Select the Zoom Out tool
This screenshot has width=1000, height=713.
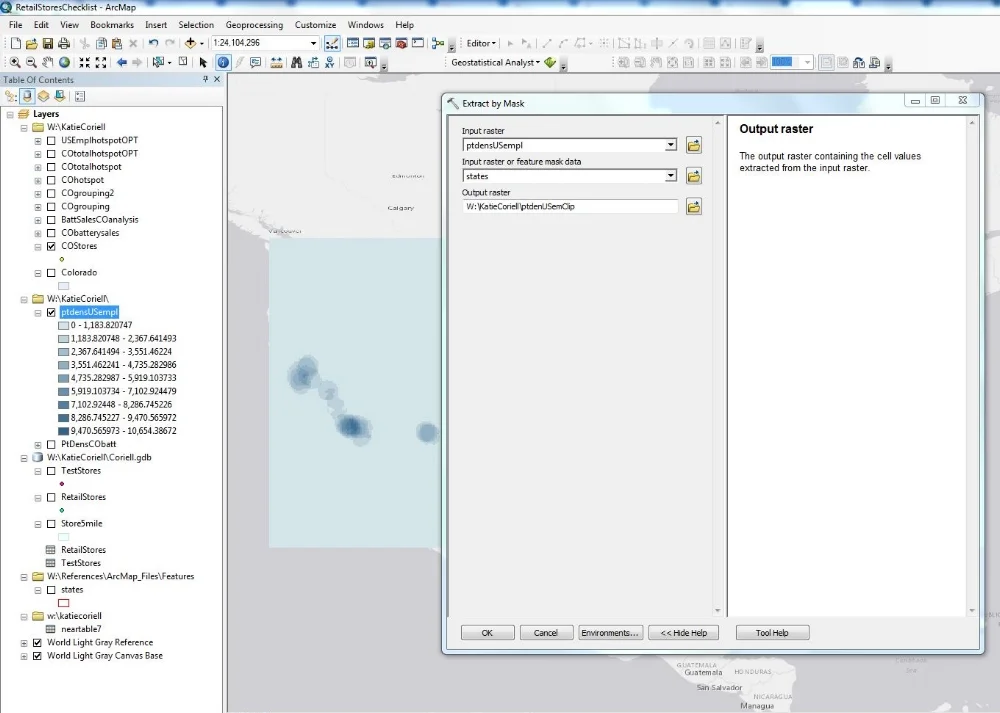31,62
